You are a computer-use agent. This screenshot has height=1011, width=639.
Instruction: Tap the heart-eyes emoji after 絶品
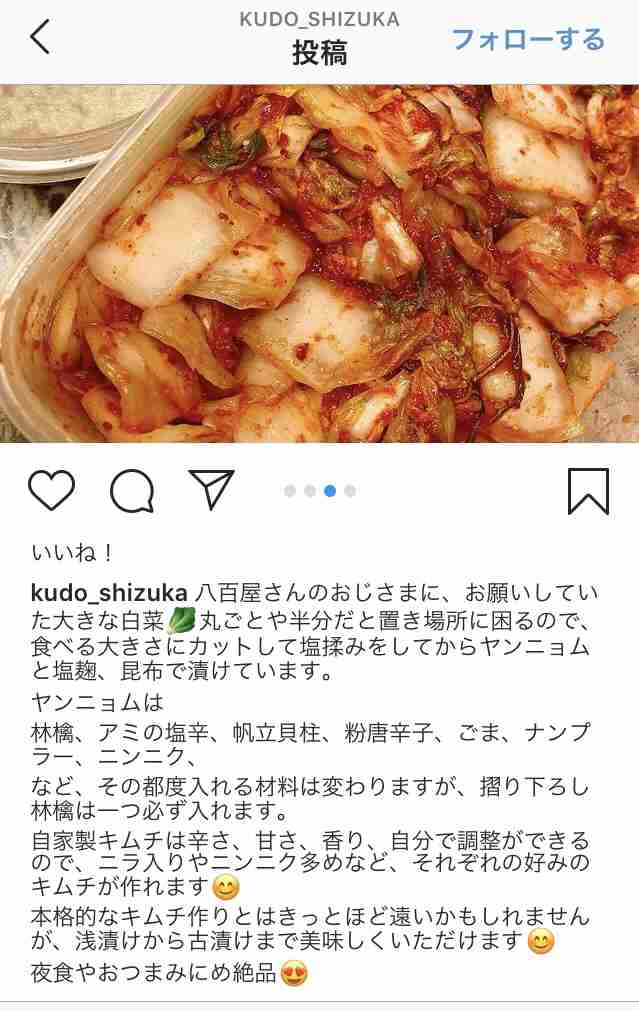[294, 974]
